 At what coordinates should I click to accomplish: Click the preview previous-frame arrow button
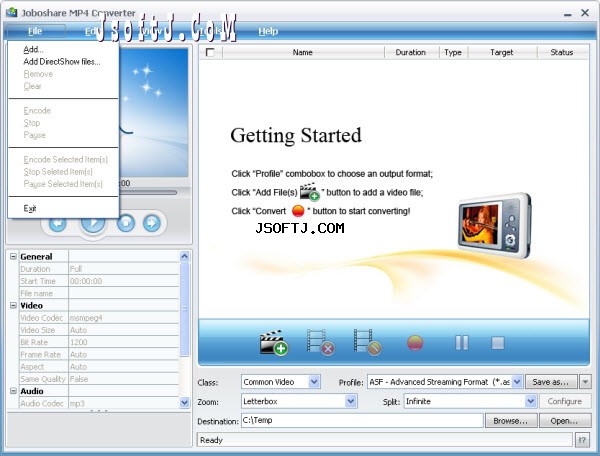pyautogui.click(x=58, y=223)
